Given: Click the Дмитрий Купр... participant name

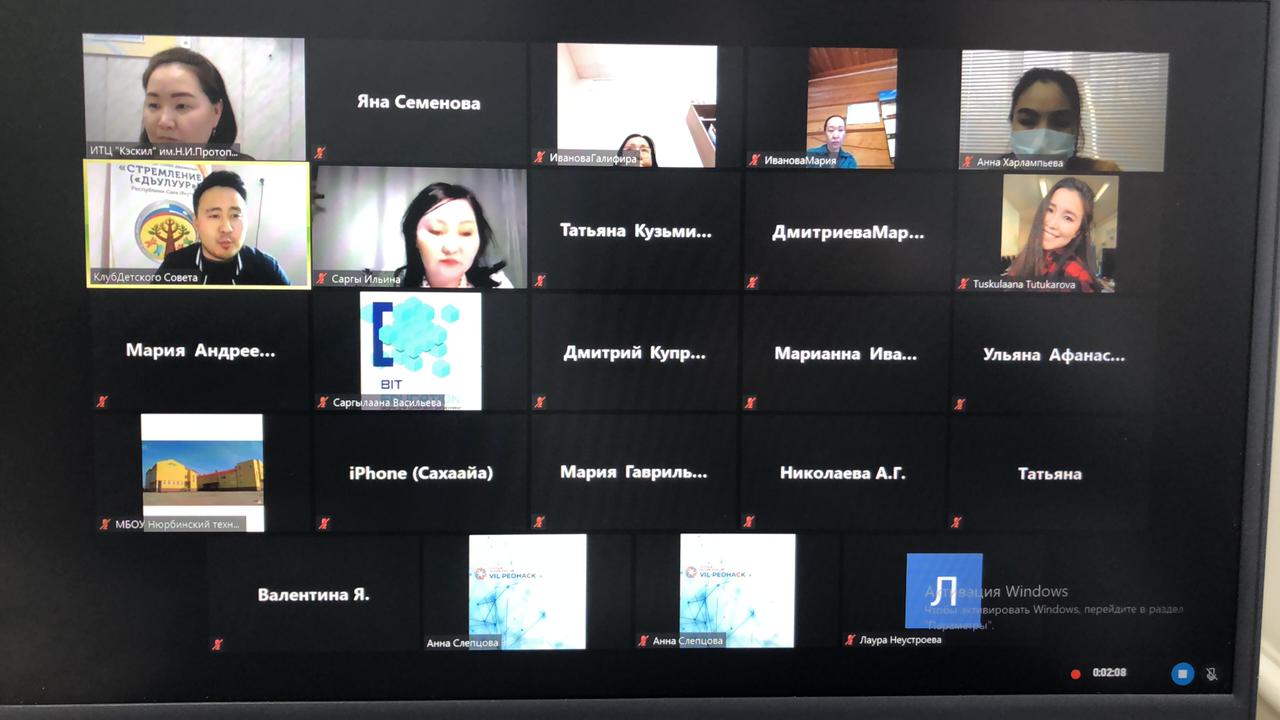Looking at the screenshot, I should [634, 354].
